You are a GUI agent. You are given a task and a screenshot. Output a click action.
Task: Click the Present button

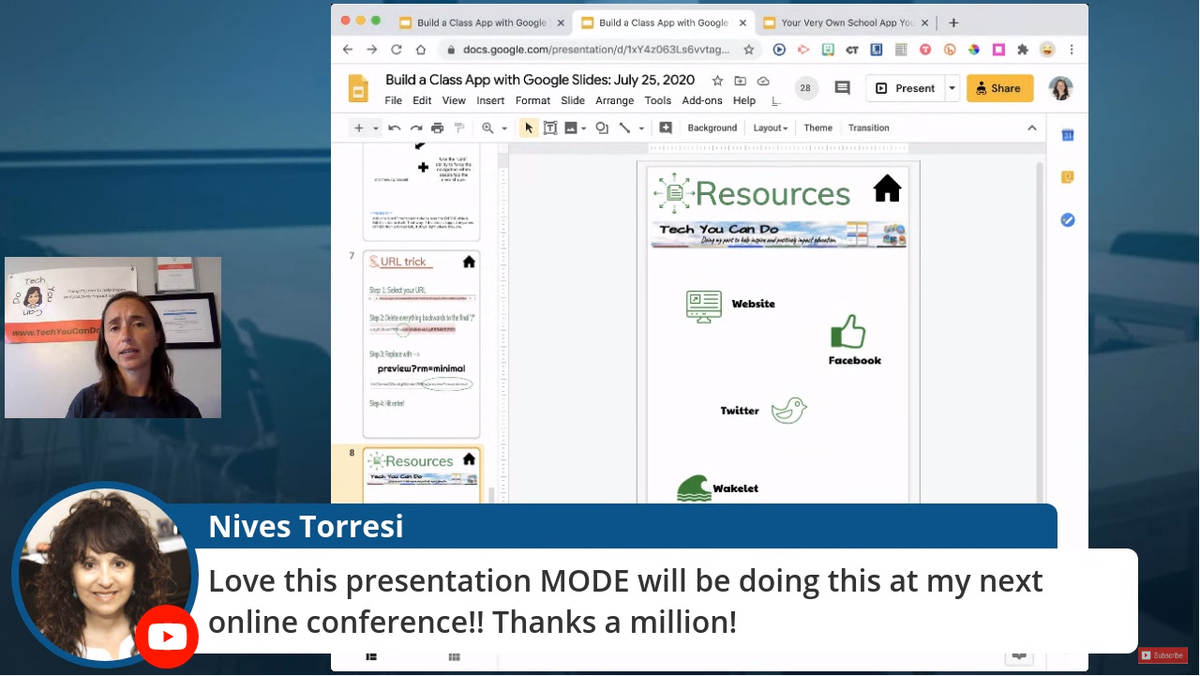[x=905, y=88]
